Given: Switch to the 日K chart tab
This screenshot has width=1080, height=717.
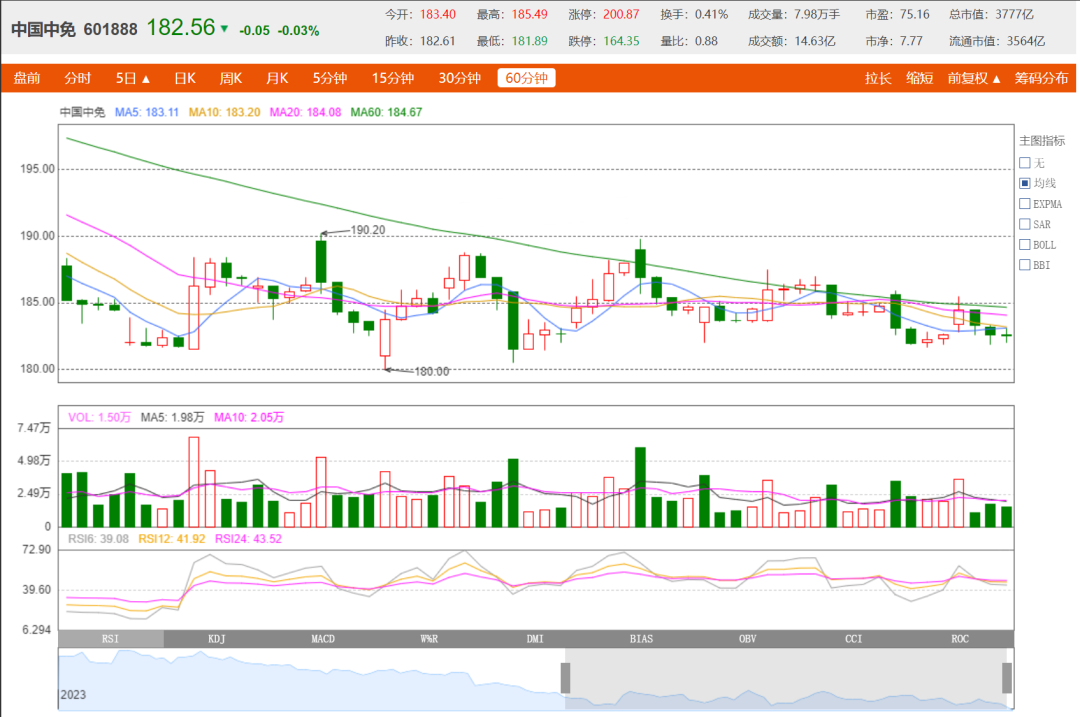Looking at the screenshot, I should pos(185,79).
